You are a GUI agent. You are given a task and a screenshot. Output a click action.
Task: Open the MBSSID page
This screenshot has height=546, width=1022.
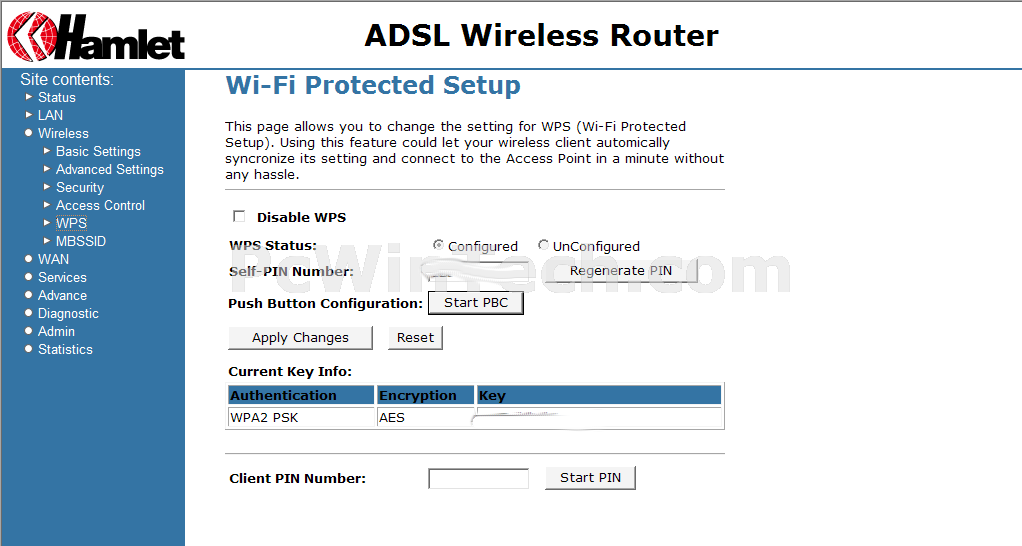pos(81,241)
